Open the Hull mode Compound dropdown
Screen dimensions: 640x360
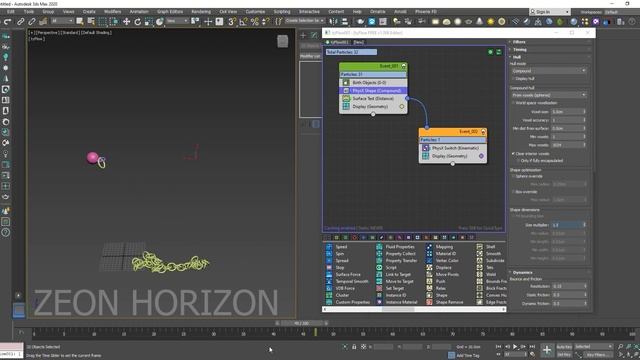click(549, 71)
